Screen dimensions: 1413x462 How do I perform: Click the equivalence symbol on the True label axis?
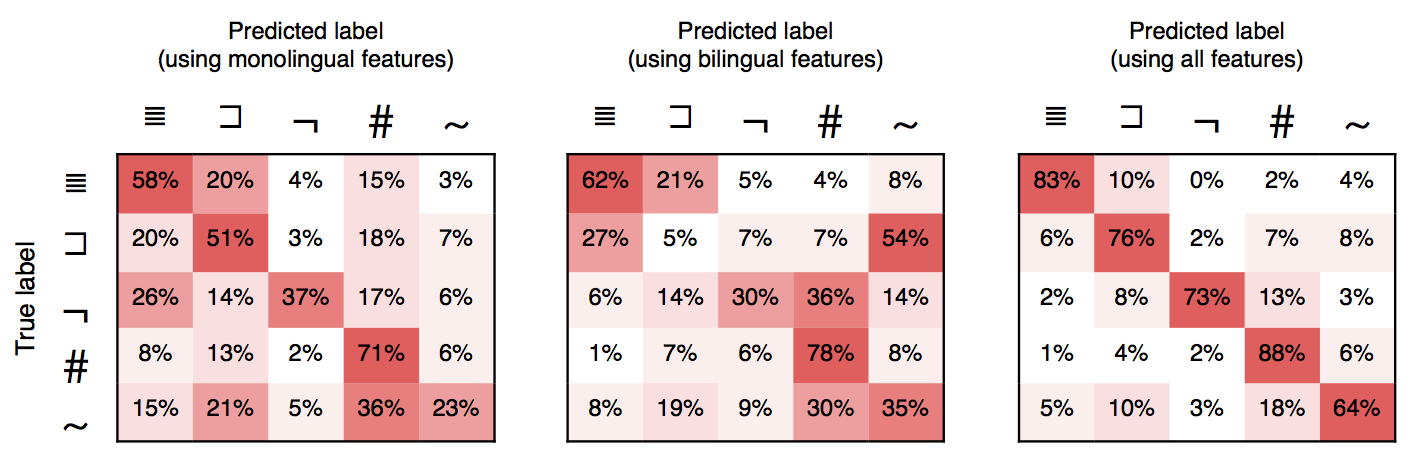pos(76,182)
